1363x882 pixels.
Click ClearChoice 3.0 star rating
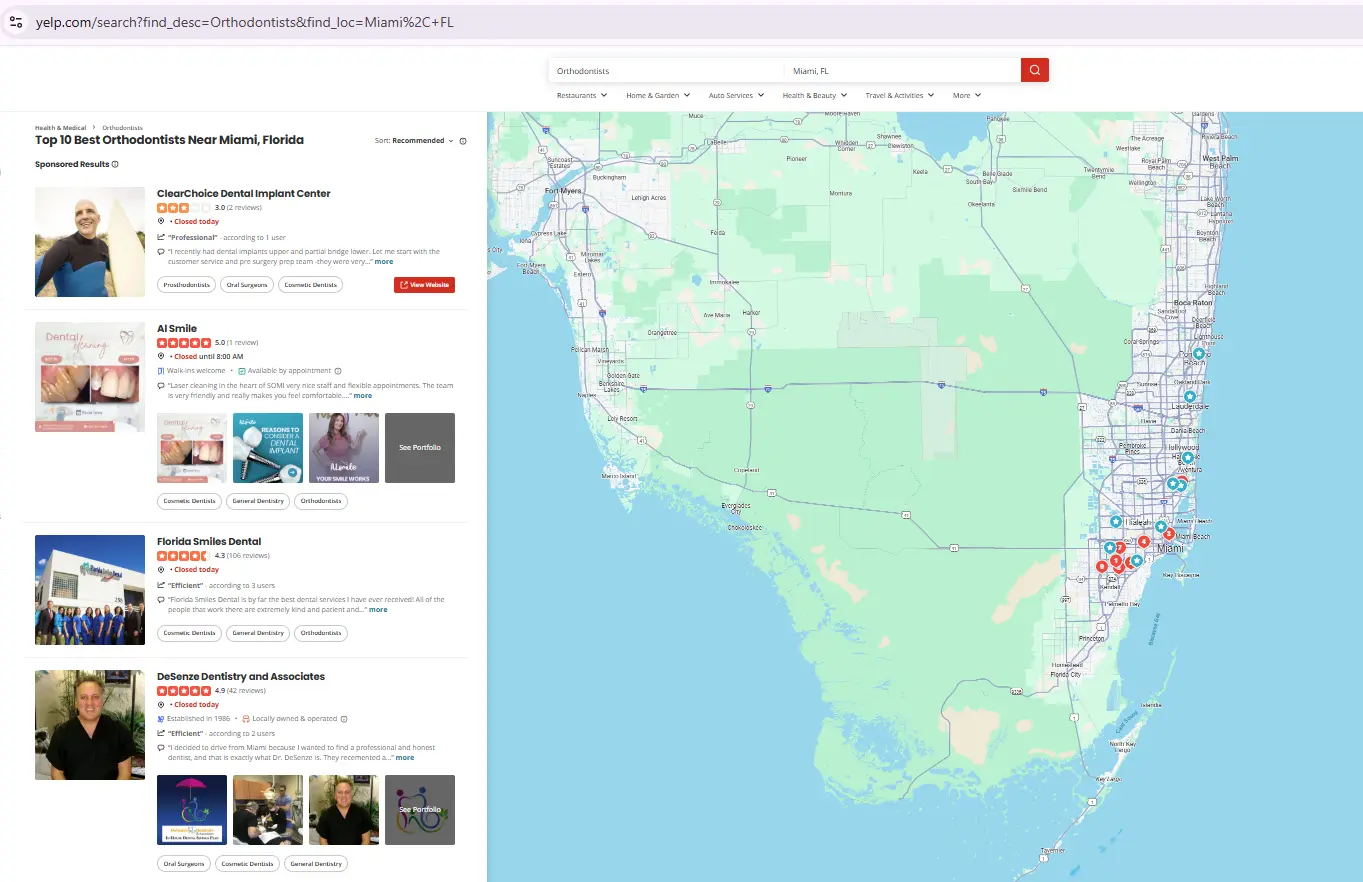click(x=184, y=207)
